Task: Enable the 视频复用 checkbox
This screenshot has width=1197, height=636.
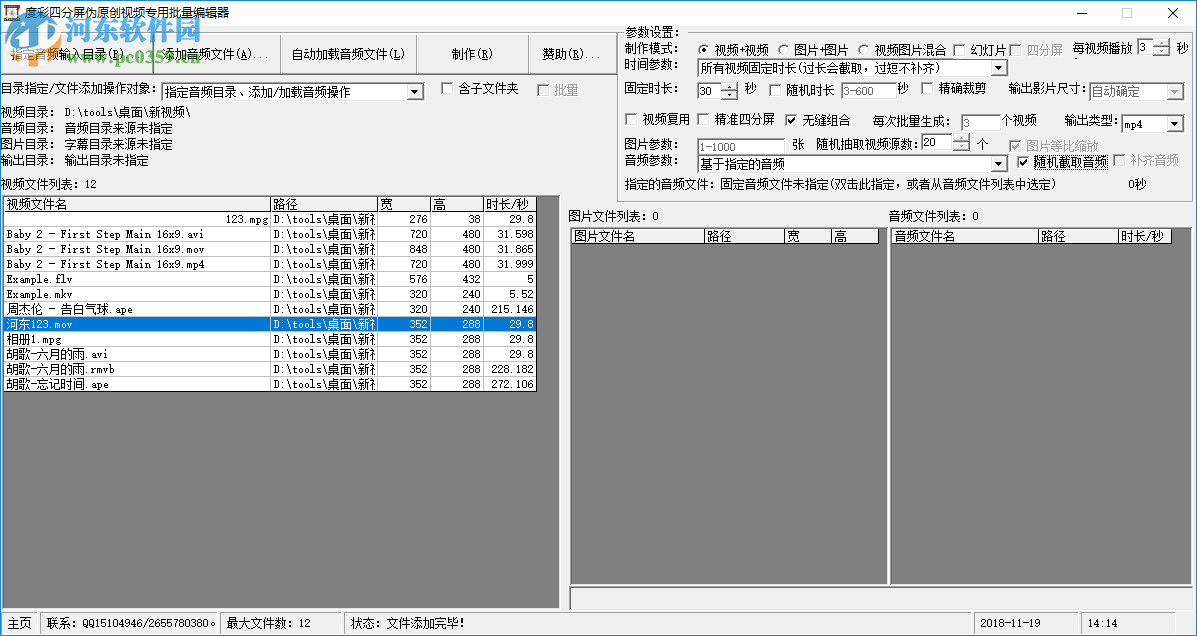Action: pyautogui.click(x=631, y=119)
